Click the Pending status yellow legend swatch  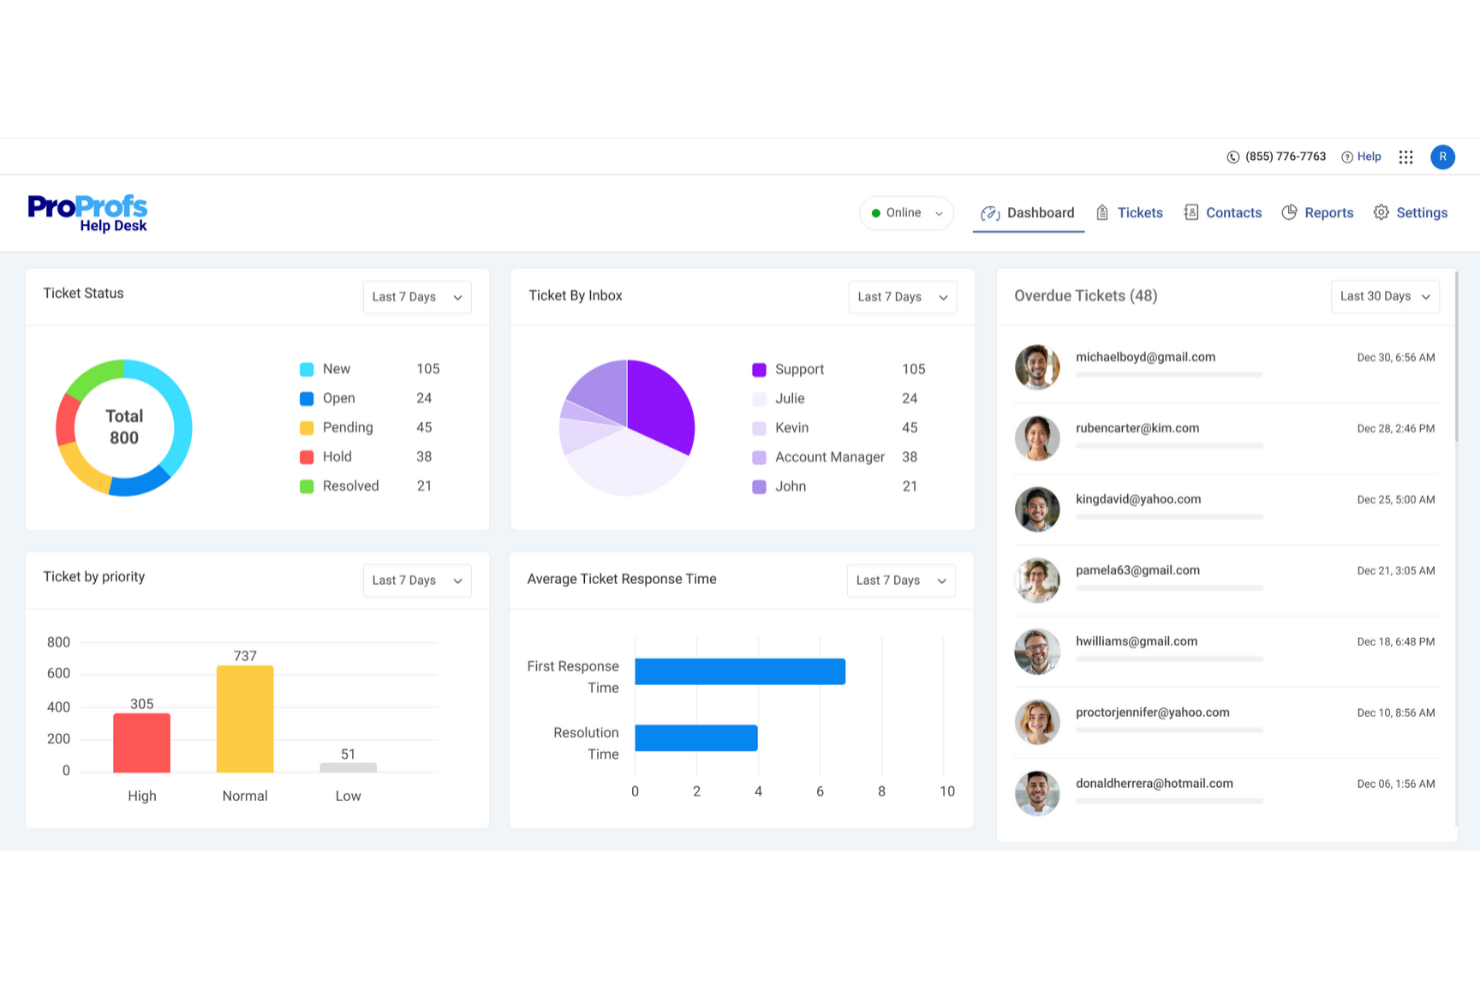[x=307, y=428]
